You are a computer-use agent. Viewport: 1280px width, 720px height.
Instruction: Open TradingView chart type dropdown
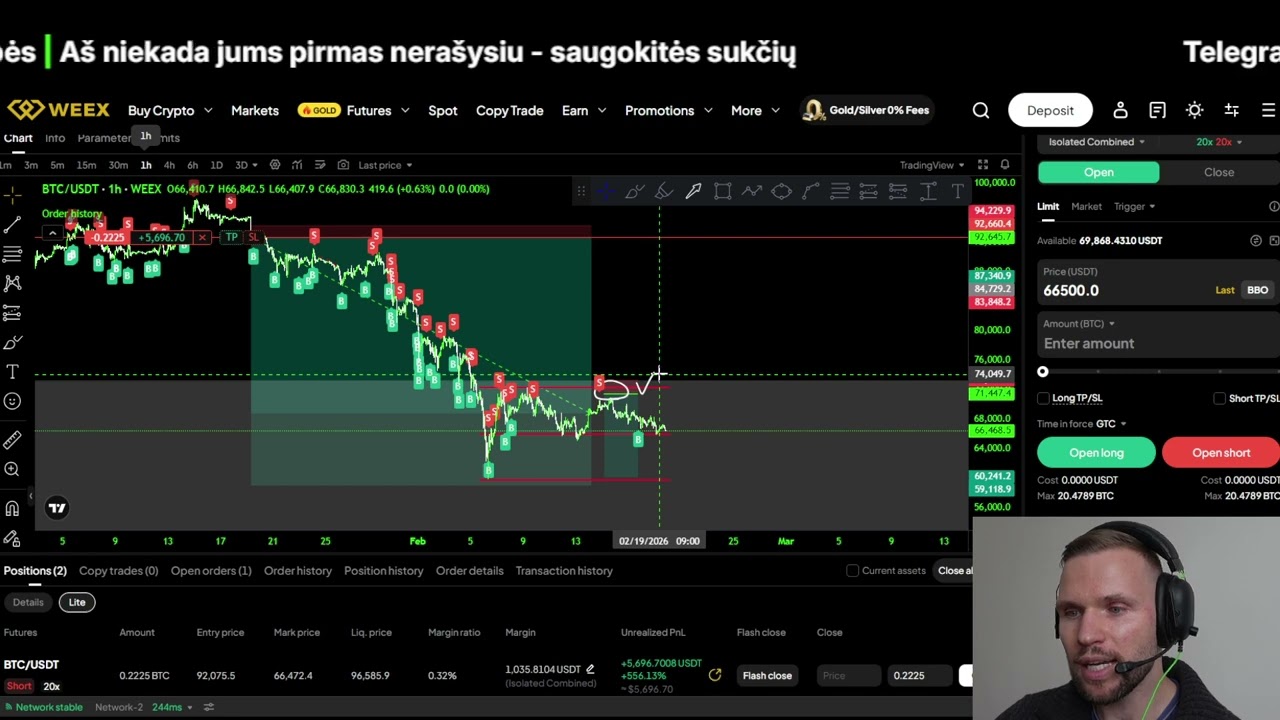pyautogui.click(x=932, y=165)
